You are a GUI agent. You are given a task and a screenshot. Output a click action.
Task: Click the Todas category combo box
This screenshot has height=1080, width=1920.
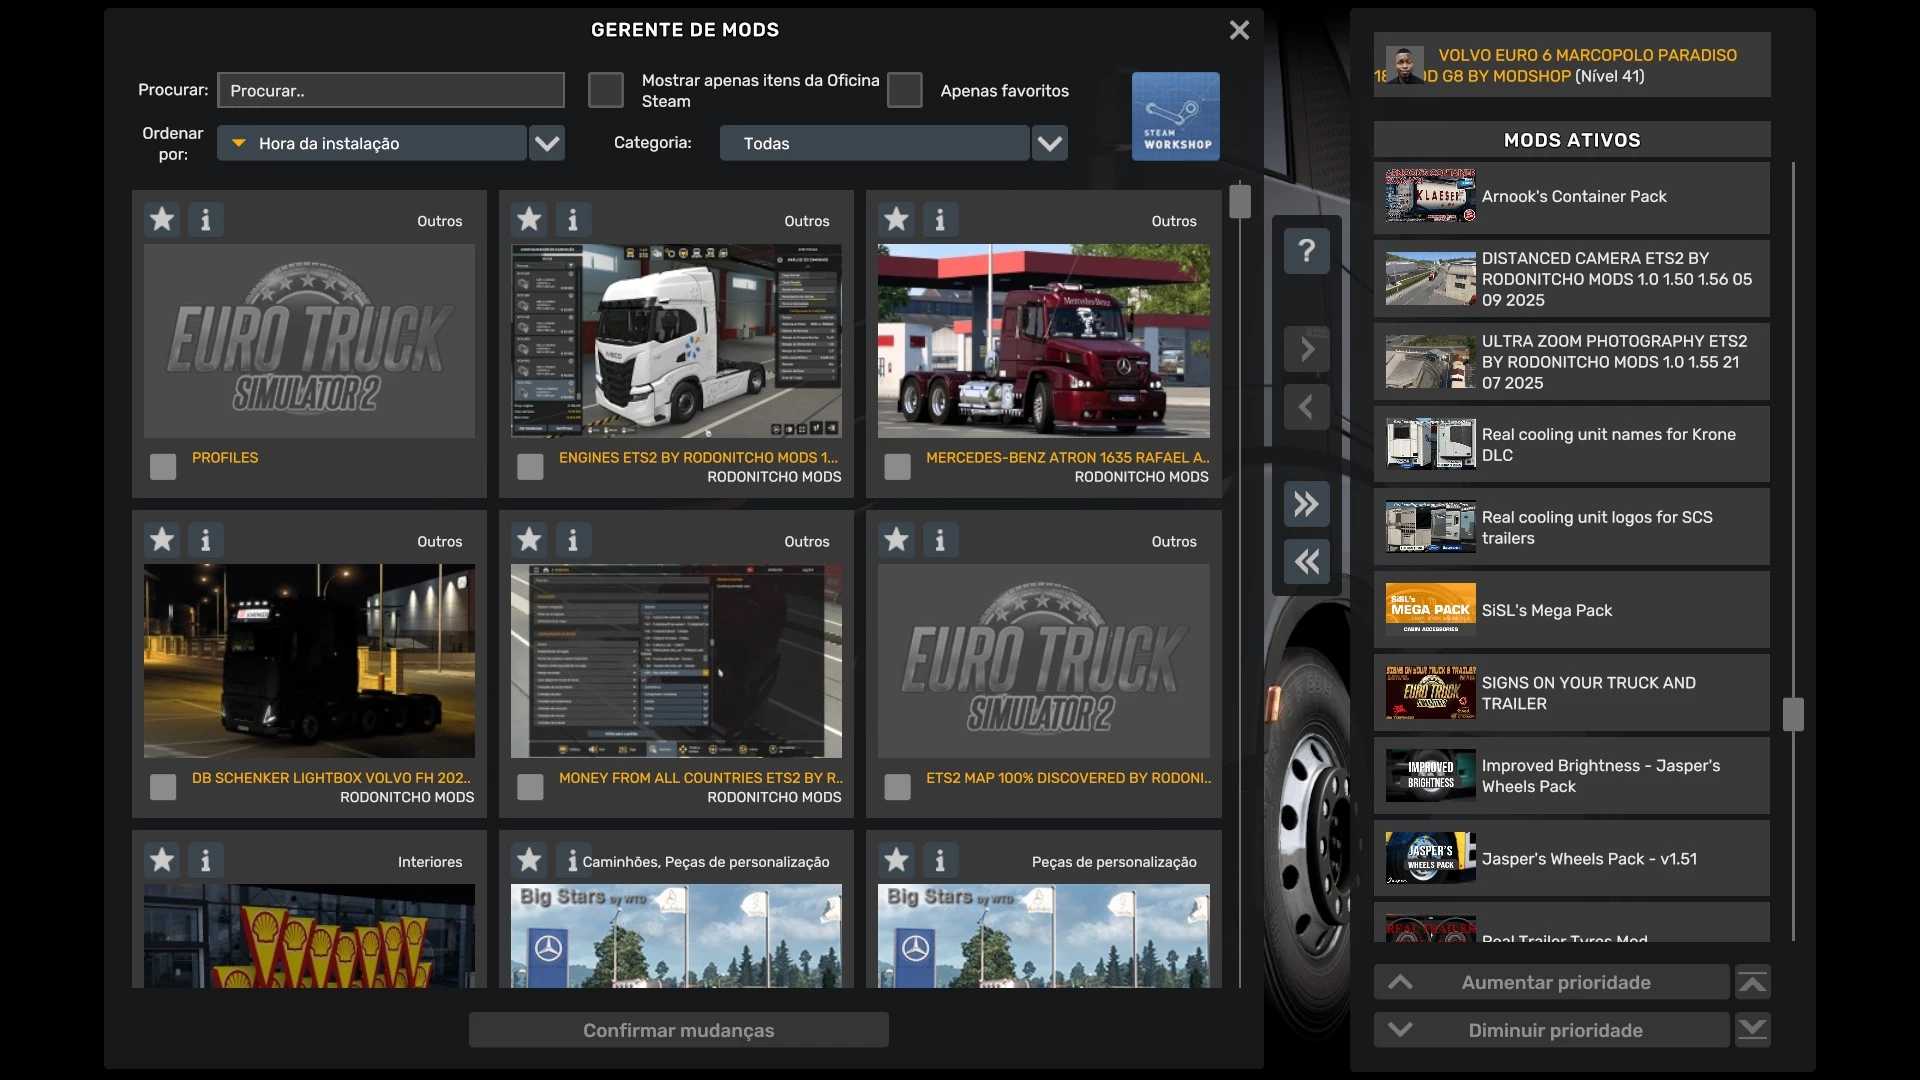874,143
